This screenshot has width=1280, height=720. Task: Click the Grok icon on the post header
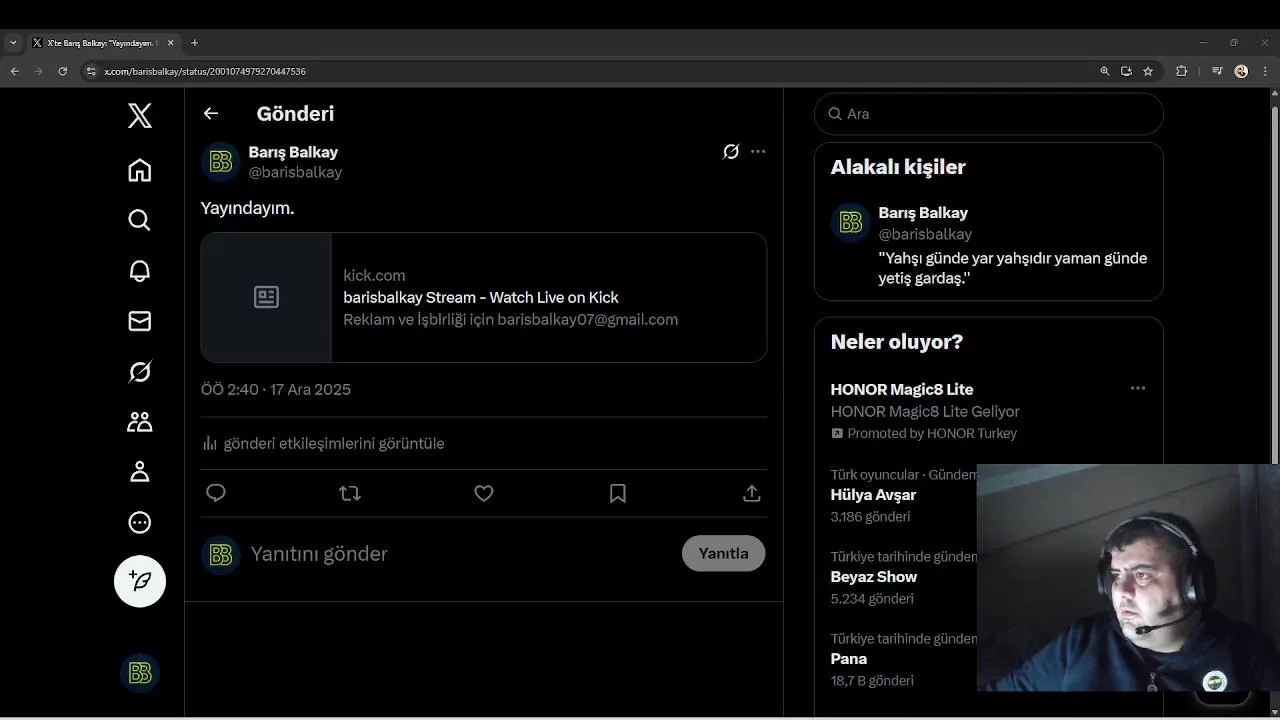coord(731,152)
